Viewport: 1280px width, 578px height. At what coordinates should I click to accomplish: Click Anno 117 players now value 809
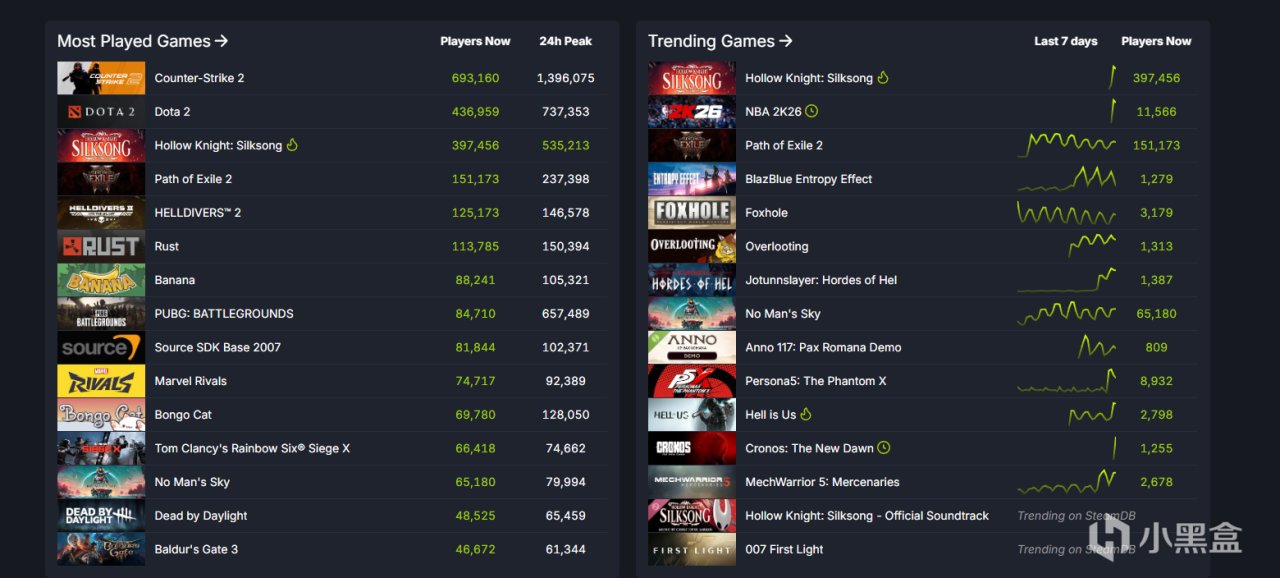[1156, 347]
